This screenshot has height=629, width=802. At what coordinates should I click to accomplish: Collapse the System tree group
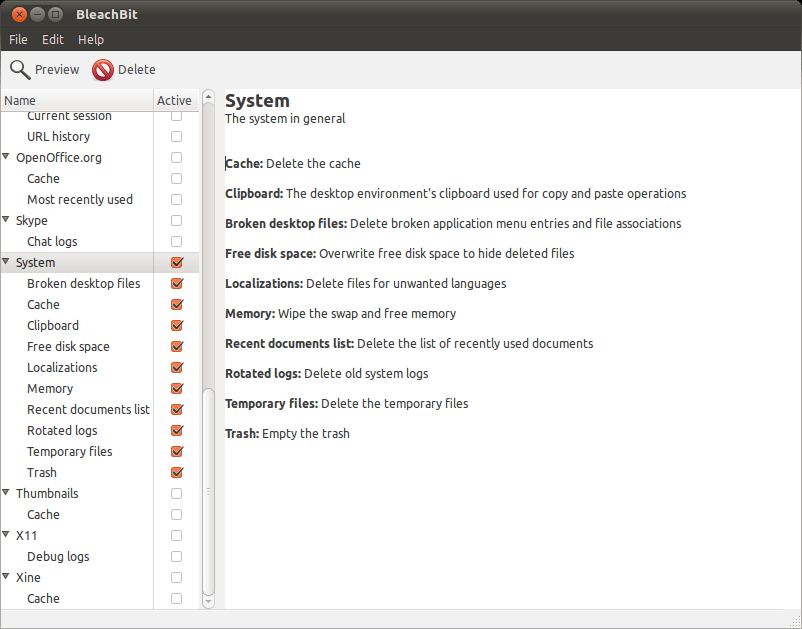(x=6, y=261)
